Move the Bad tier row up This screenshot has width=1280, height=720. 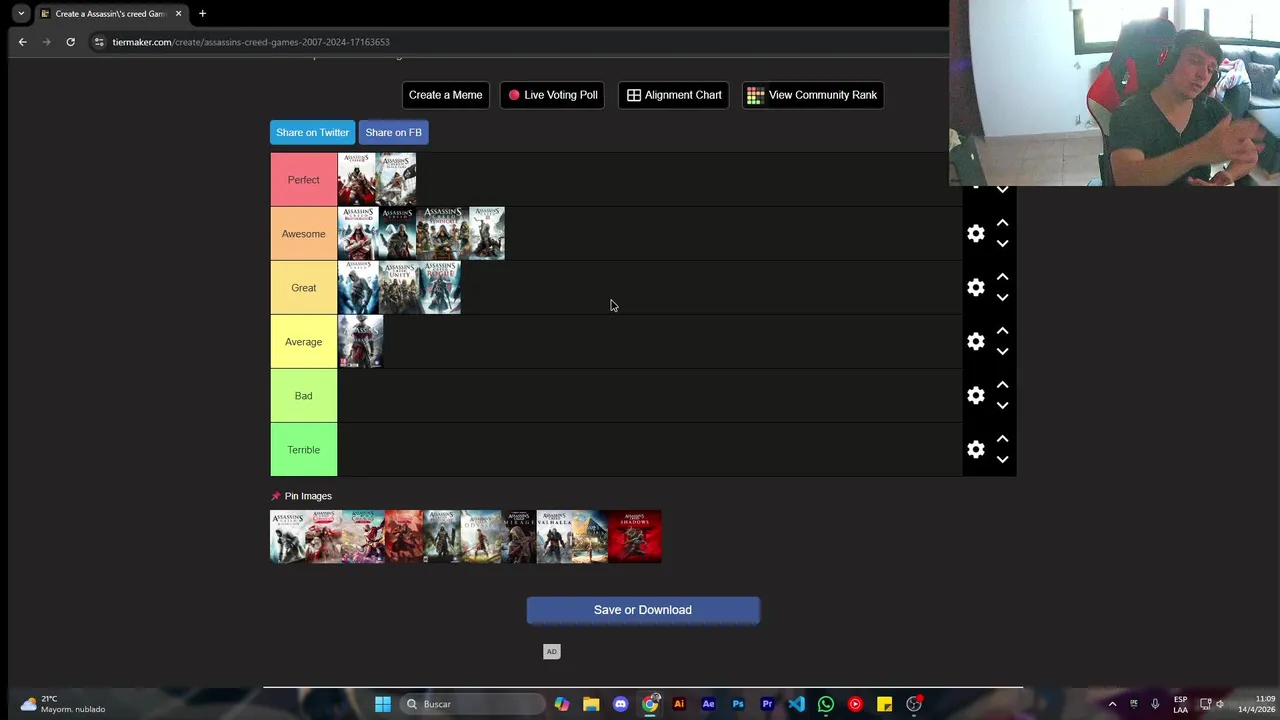point(1002,385)
